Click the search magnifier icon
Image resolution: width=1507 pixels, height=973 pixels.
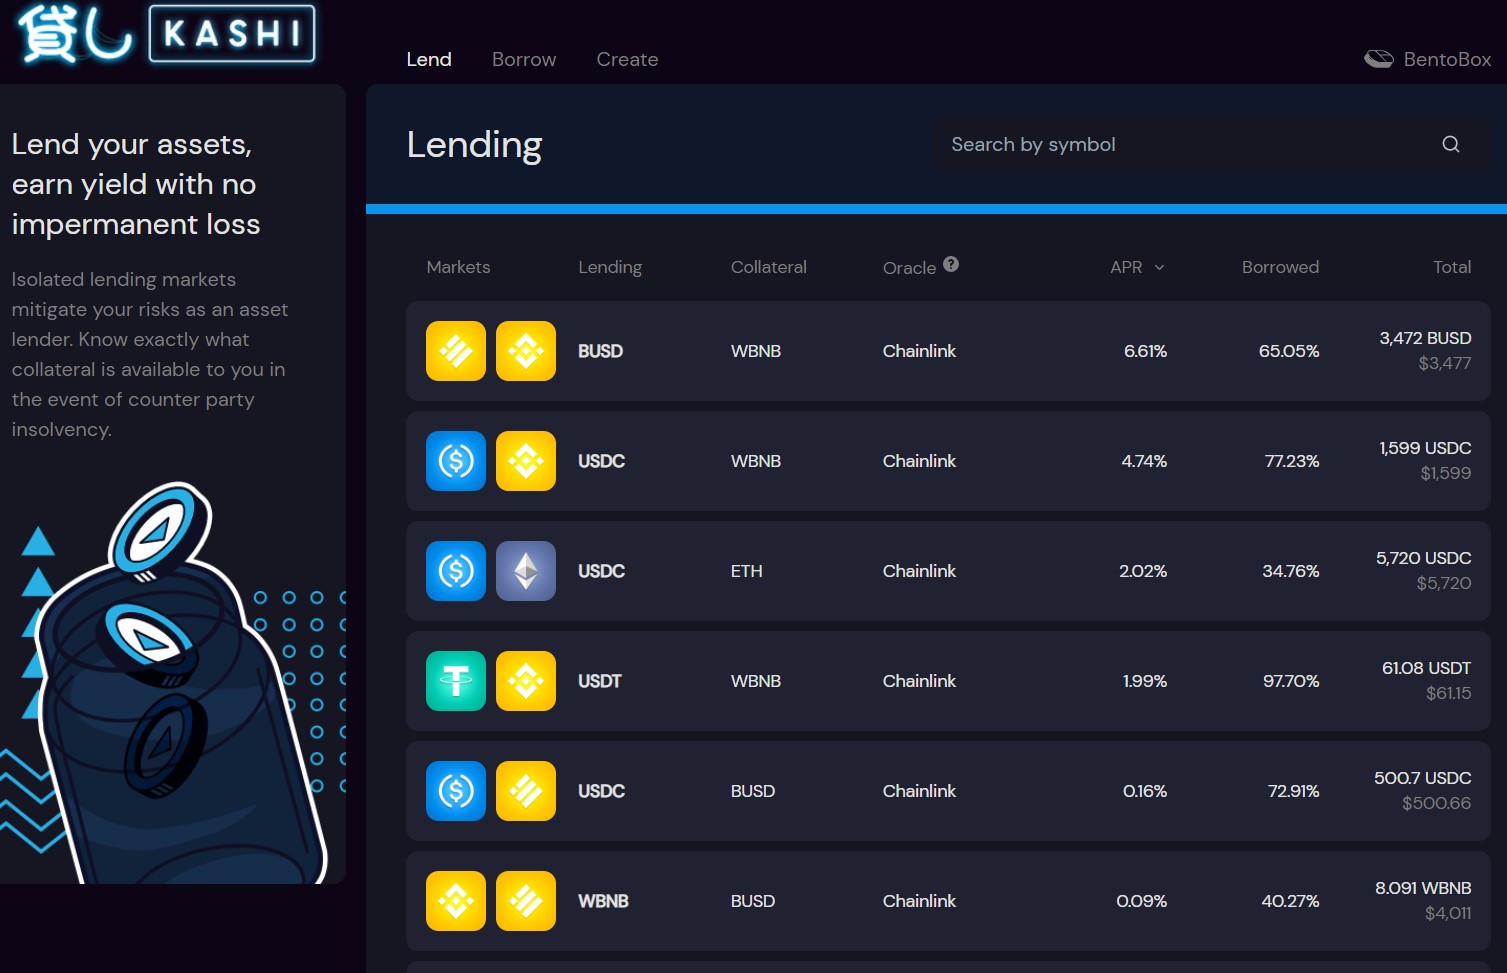tap(1451, 145)
